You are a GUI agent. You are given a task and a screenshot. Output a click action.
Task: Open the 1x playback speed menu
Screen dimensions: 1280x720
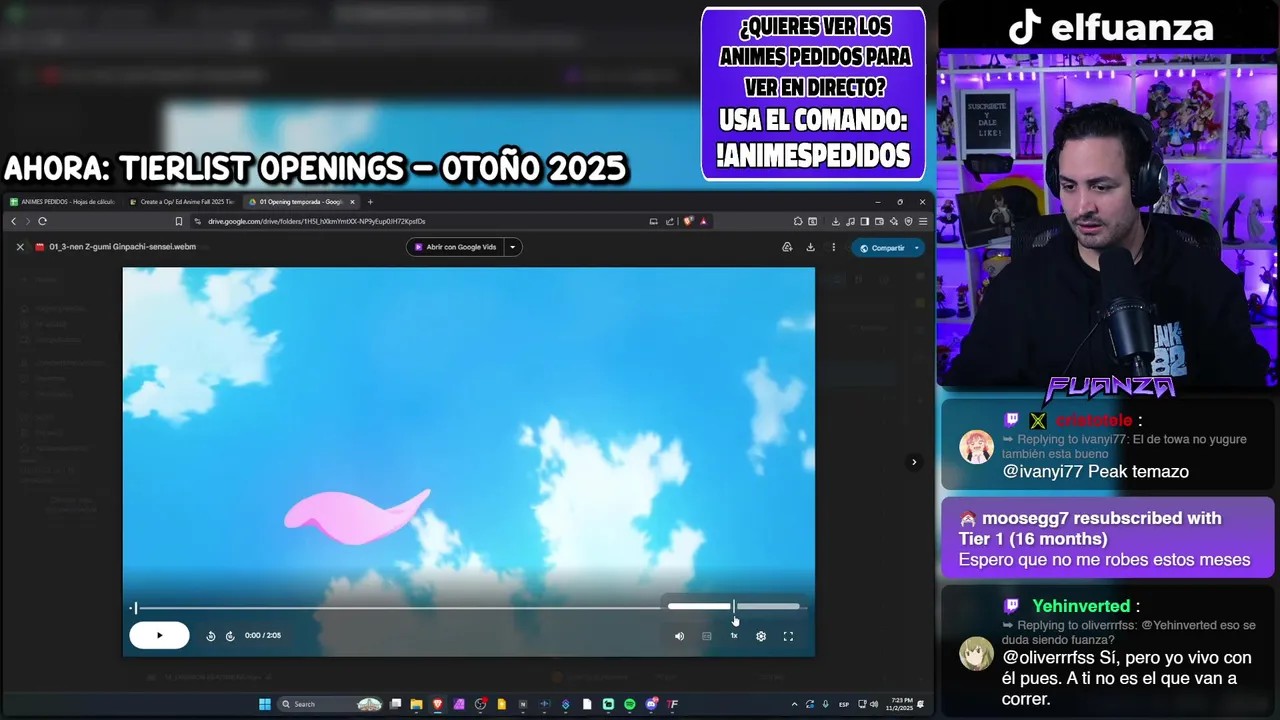click(x=734, y=636)
